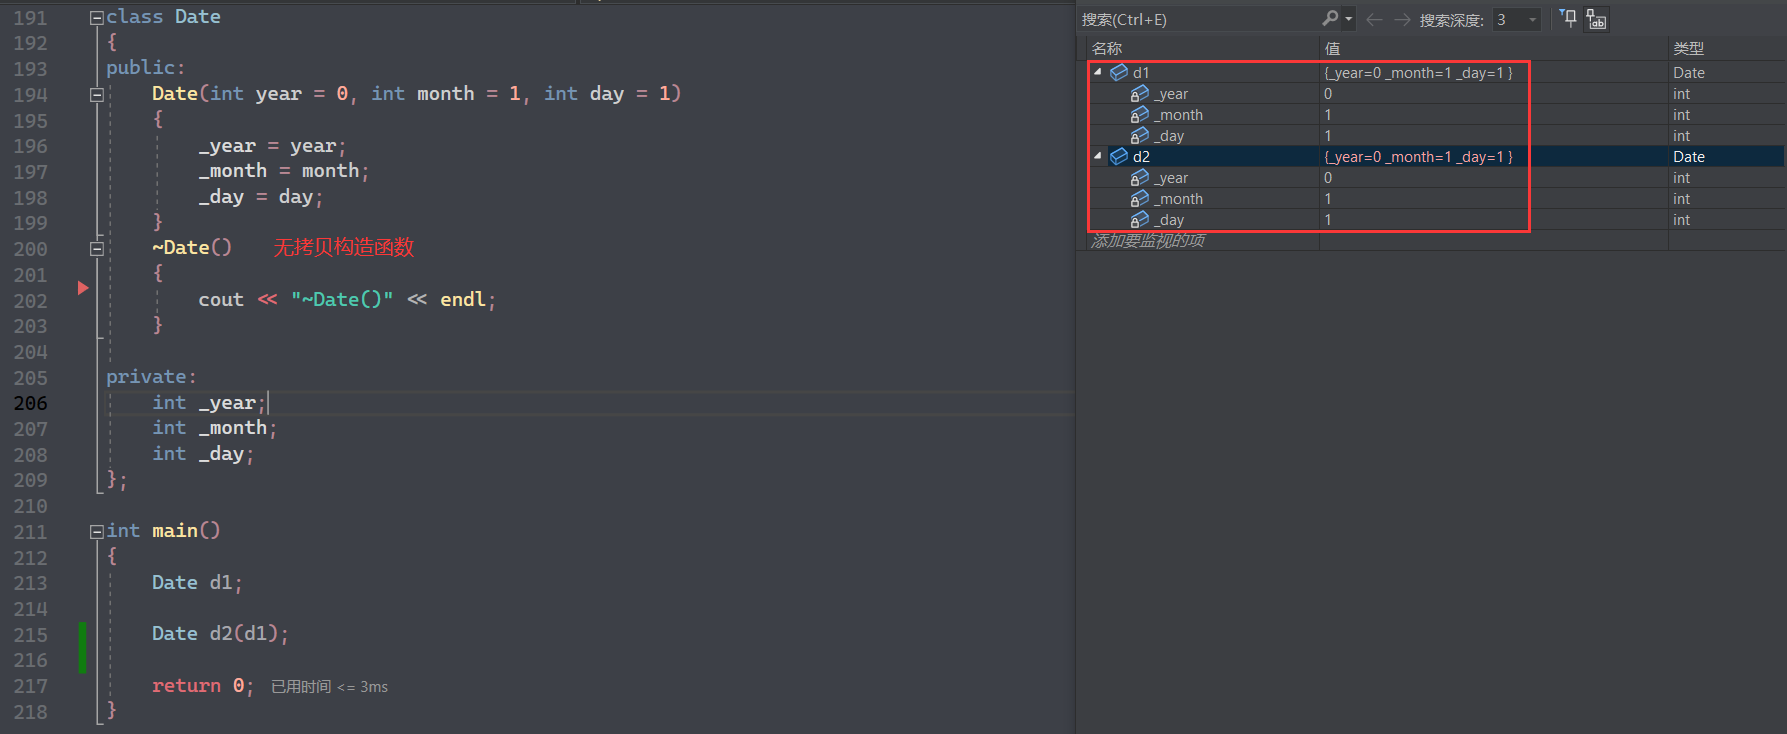
Task: Collapse the Date constructor fold marker
Action: click(97, 94)
